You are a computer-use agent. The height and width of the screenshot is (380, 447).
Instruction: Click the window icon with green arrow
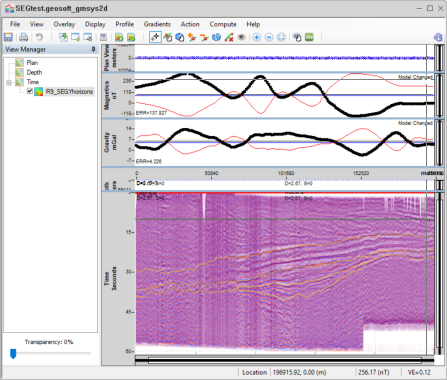point(63,37)
